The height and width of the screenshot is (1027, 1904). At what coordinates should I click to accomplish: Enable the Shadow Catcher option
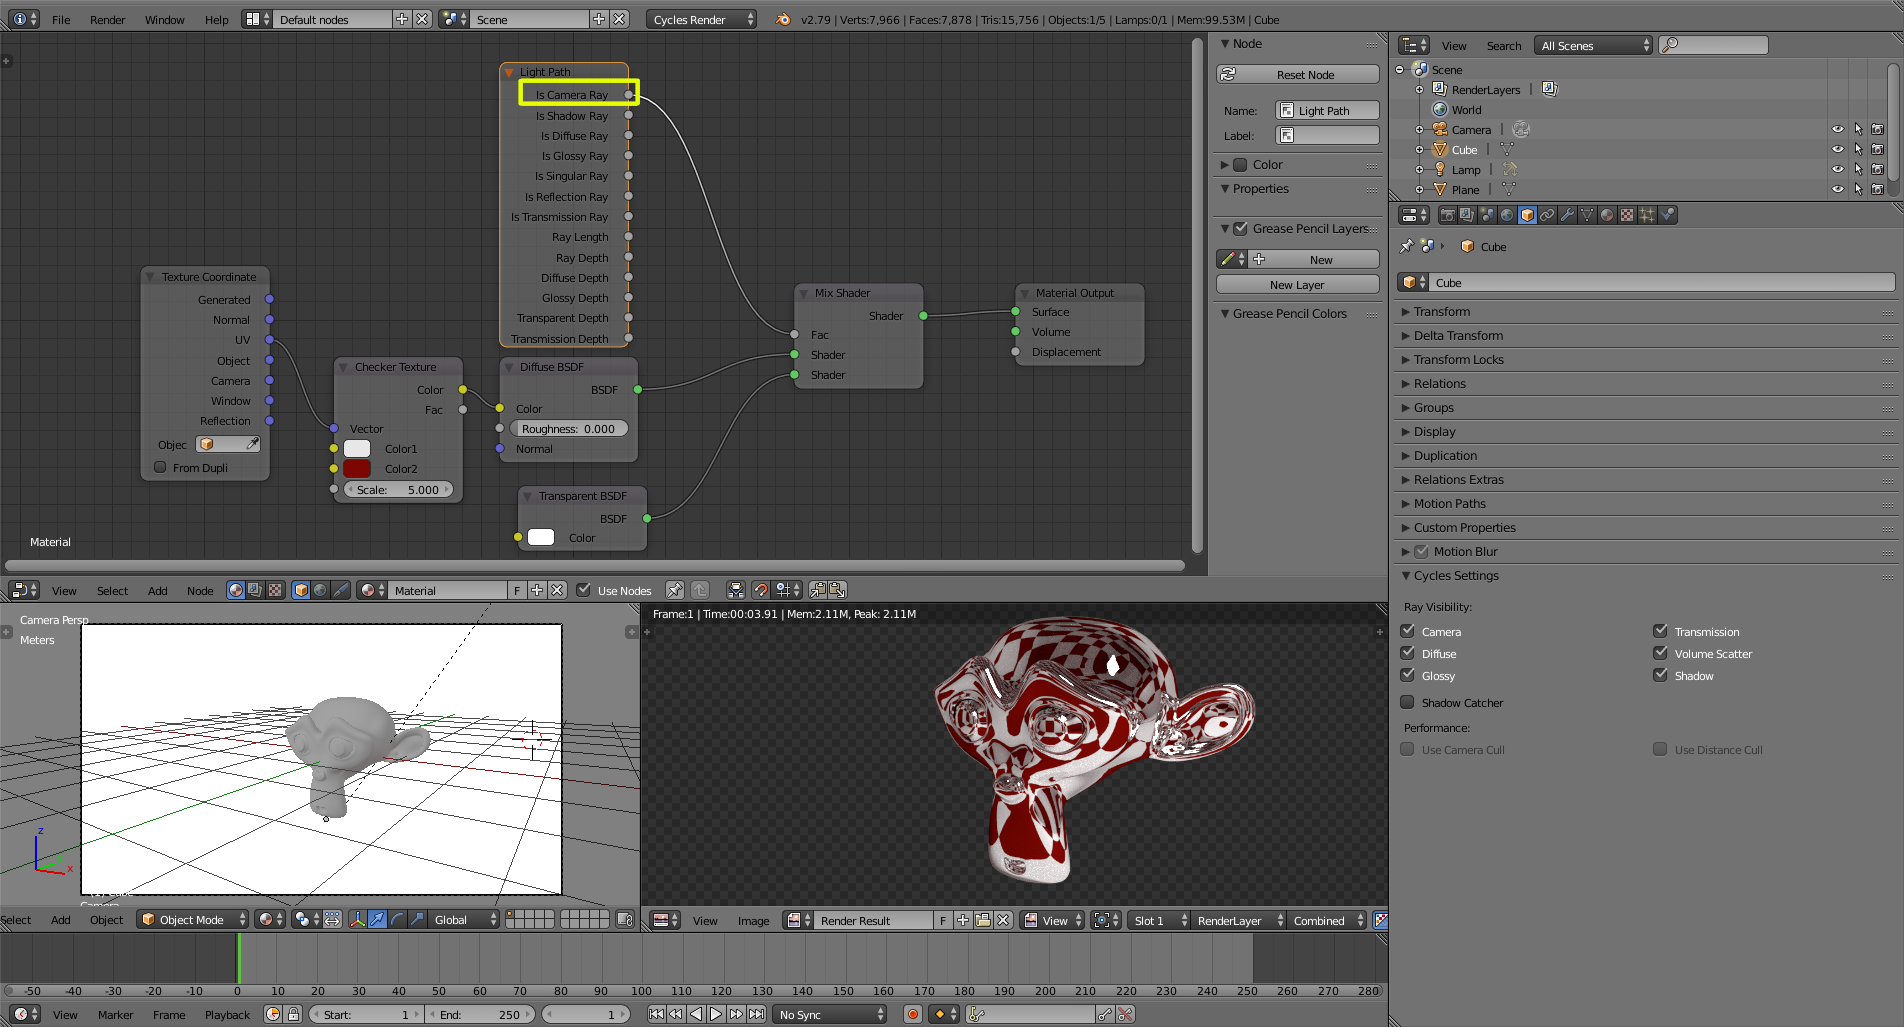(1407, 702)
